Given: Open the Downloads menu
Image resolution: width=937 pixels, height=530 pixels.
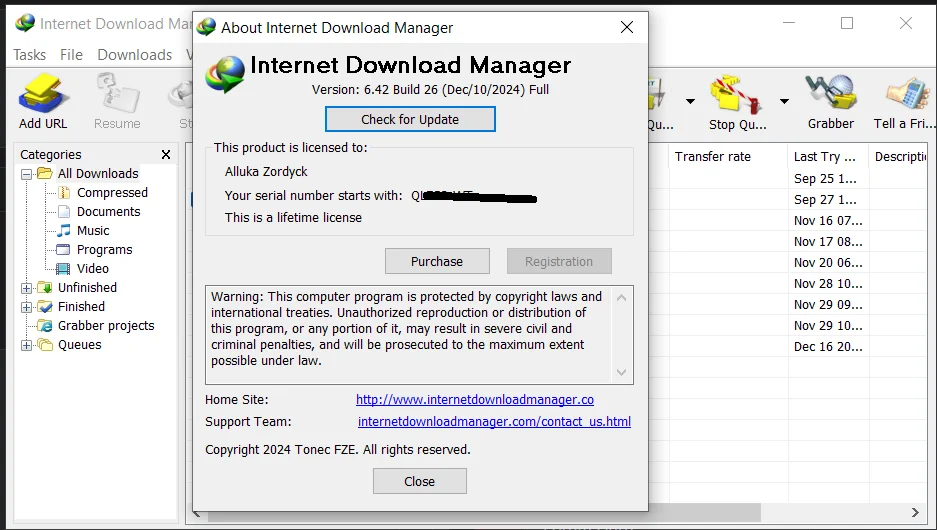Looking at the screenshot, I should point(134,55).
